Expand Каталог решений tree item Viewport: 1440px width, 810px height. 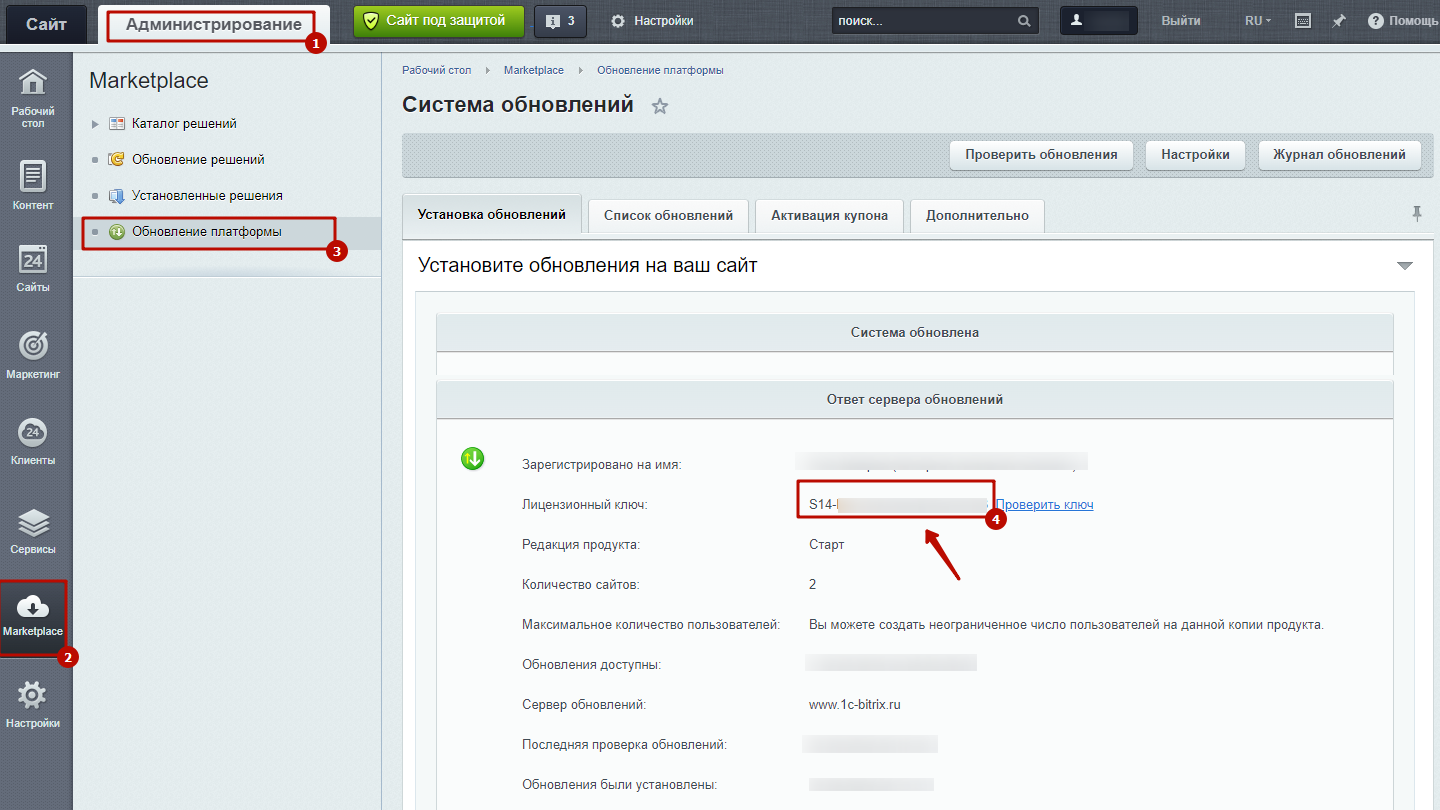tap(95, 124)
